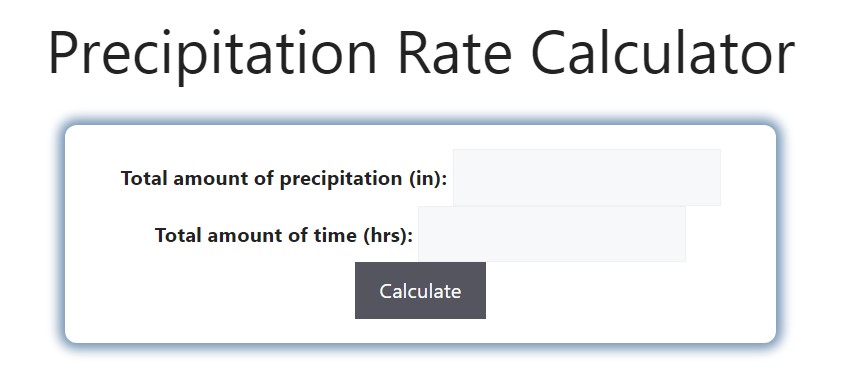Place cursor in the hours box
The height and width of the screenshot is (377, 860).
pyautogui.click(x=552, y=234)
